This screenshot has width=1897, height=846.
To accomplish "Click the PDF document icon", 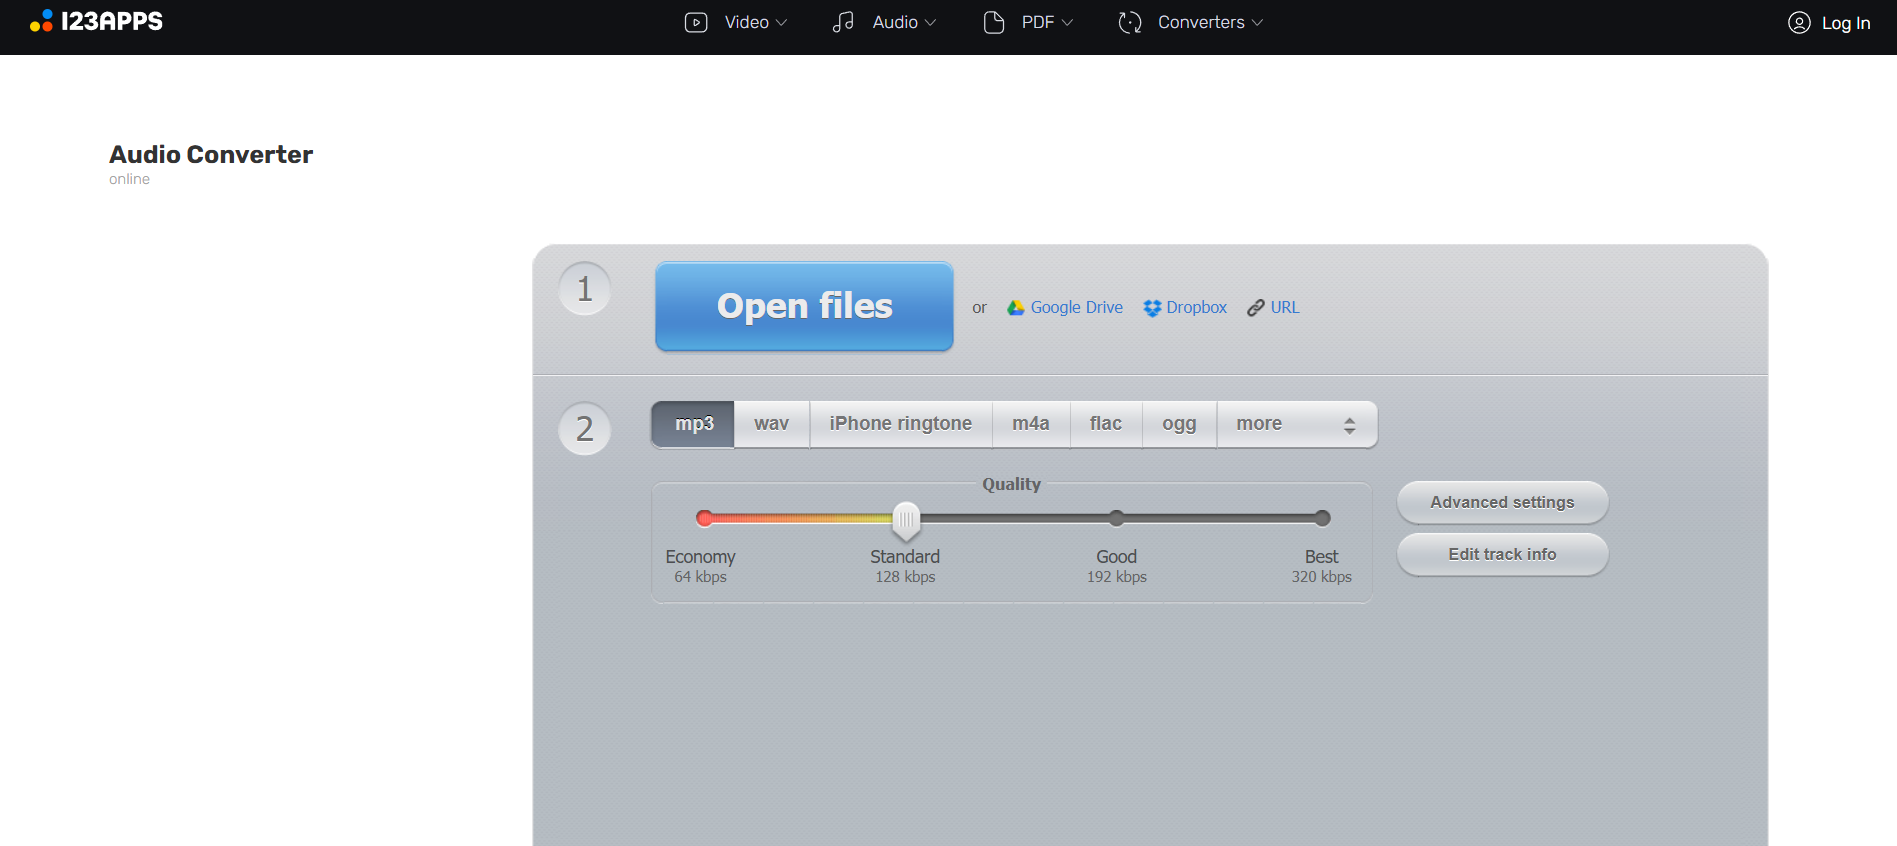I will click(993, 22).
